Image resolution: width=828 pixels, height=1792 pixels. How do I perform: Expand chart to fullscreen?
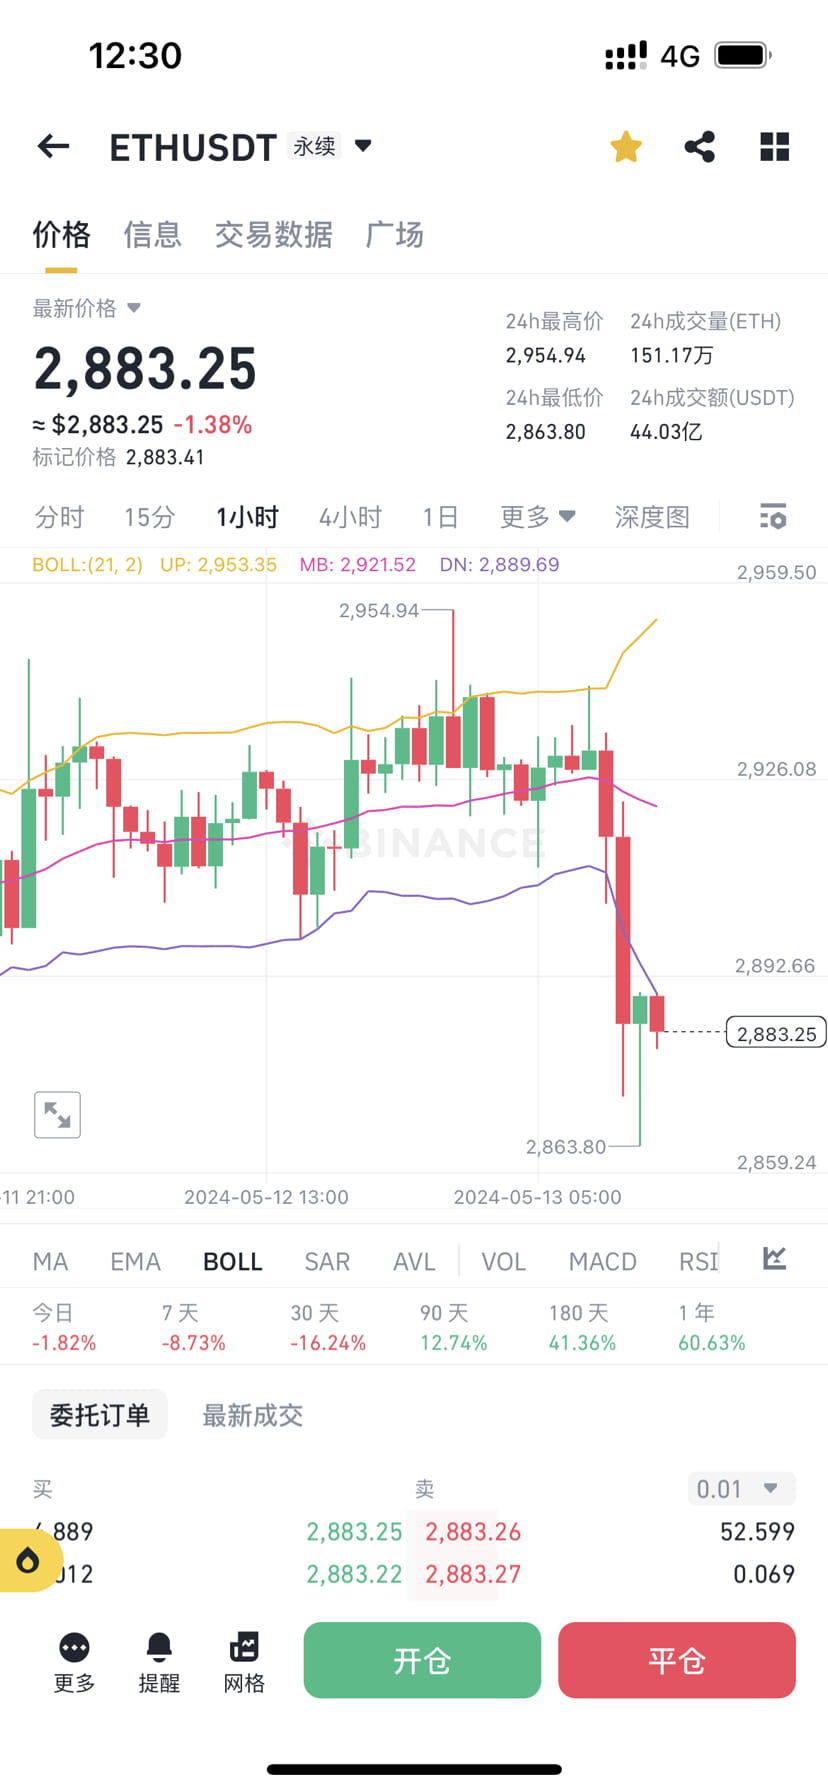(57, 1114)
